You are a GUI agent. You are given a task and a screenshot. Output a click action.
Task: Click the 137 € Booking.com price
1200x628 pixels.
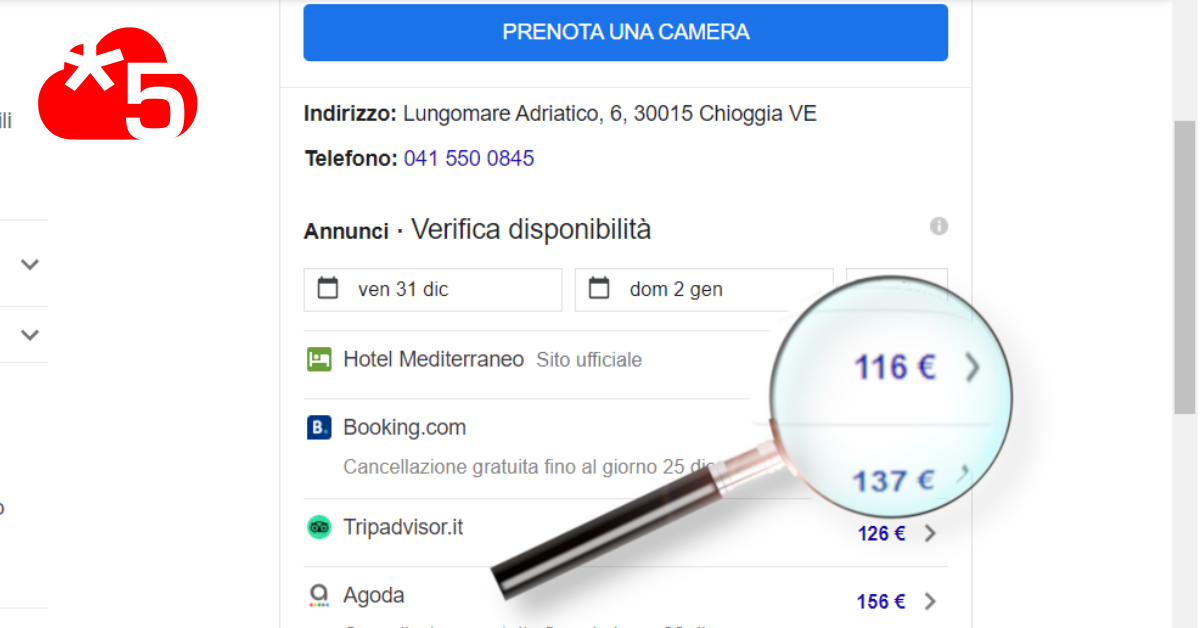click(893, 481)
